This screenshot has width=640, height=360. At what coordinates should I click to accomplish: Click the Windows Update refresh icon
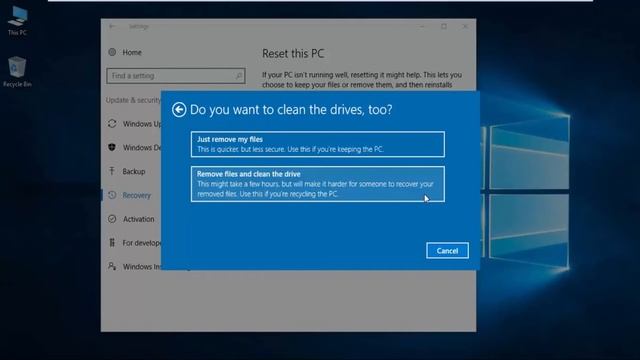(112, 124)
